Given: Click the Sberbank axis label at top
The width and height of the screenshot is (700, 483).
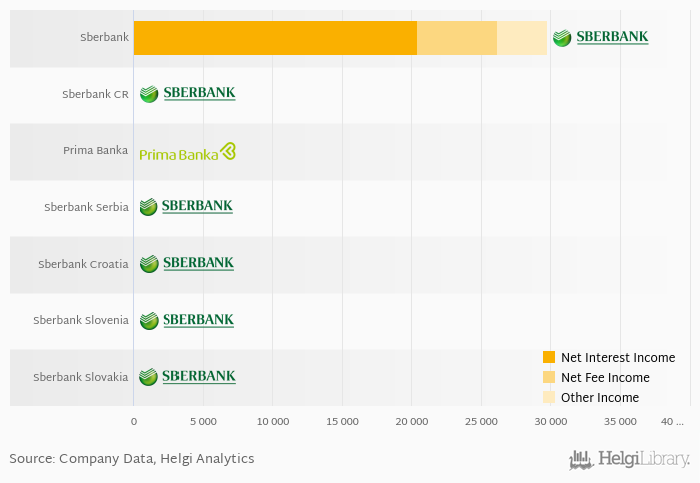Looking at the screenshot, I should tap(104, 38).
